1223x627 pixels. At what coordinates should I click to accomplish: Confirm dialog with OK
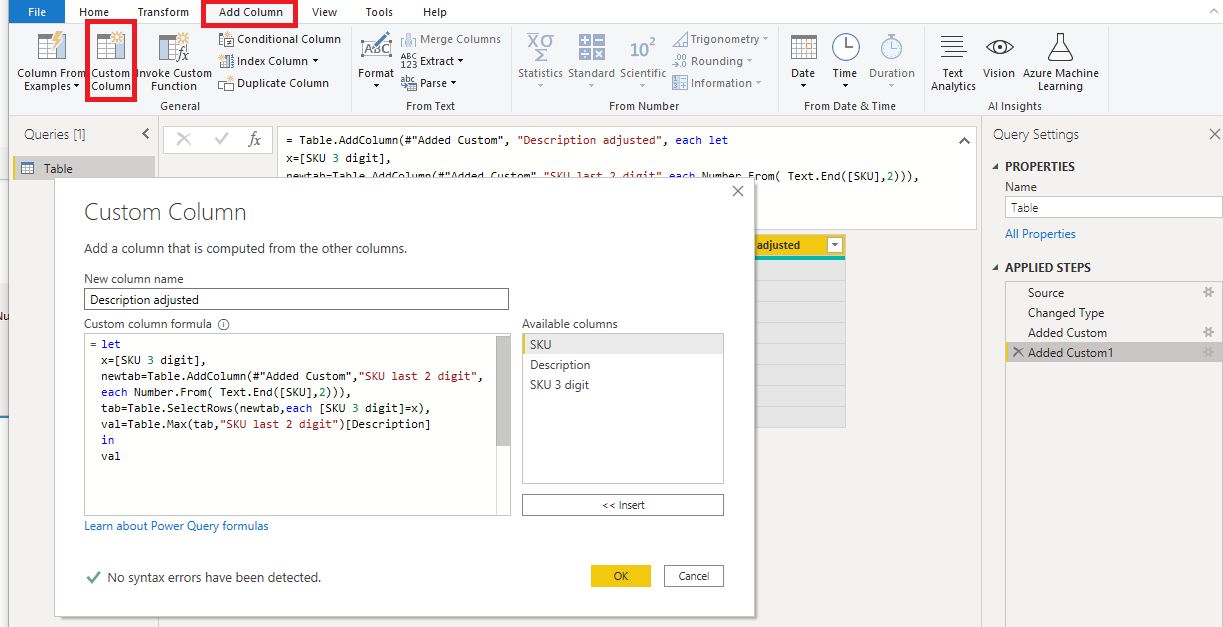pyautogui.click(x=620, y=576)
